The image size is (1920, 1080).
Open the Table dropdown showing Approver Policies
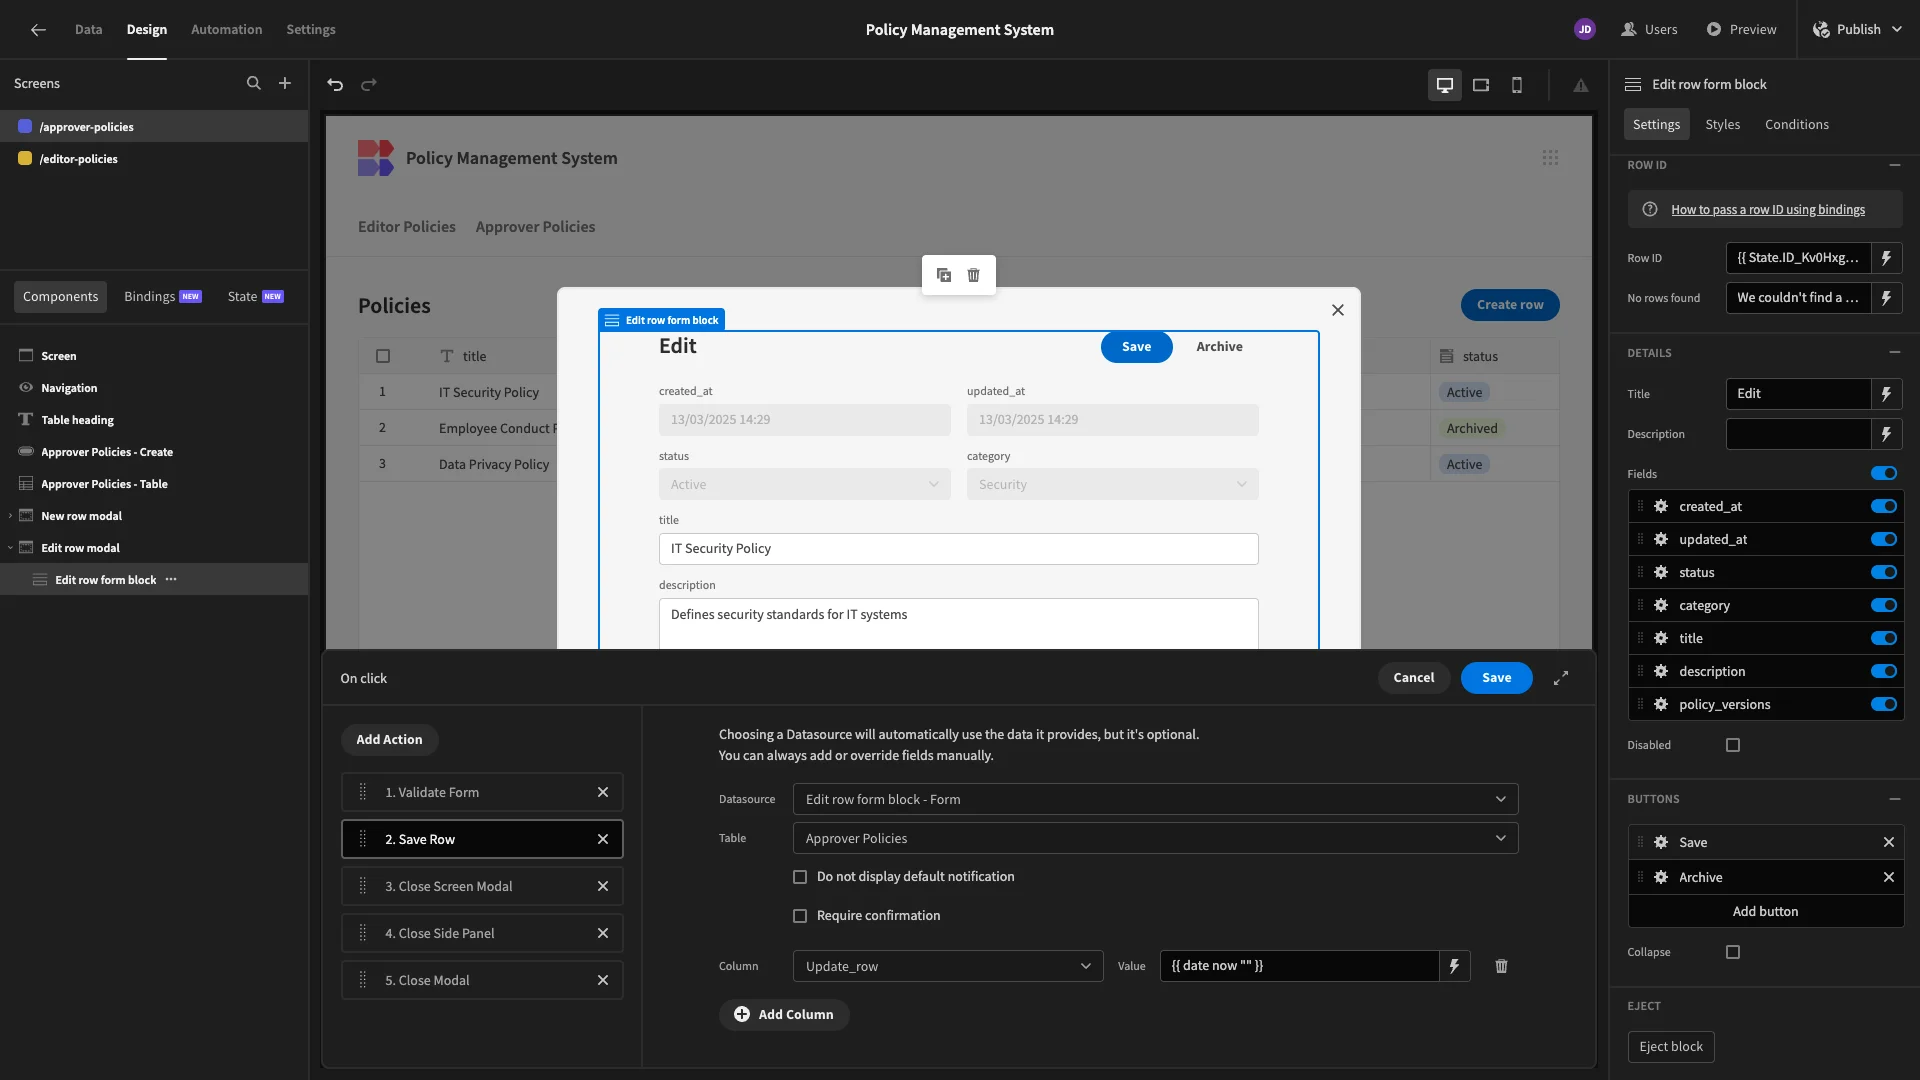1155,838
